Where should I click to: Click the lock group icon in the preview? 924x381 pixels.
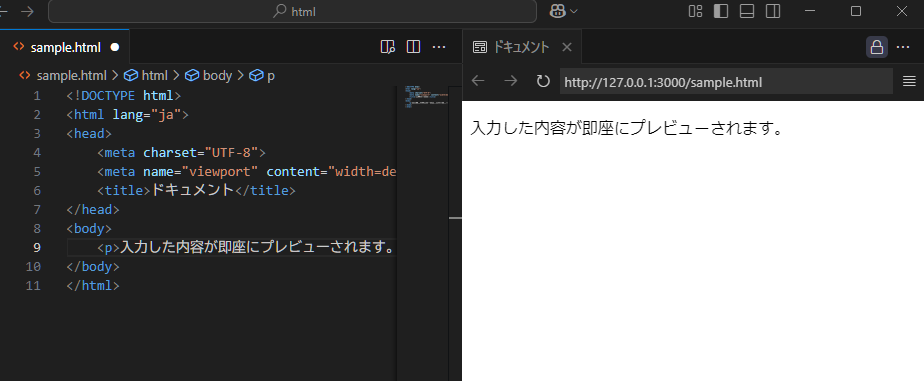point(876,47)
